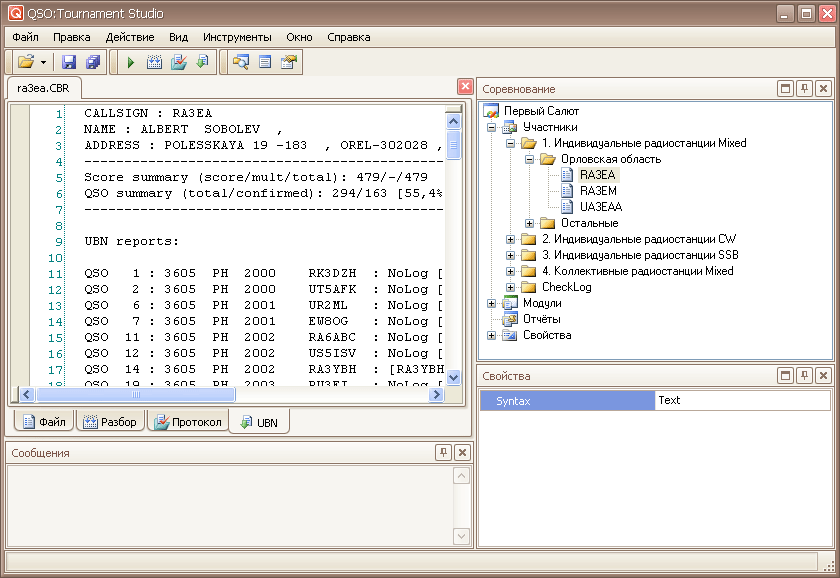The image size is (840, 578).
Task: Open dropdown arrow beside the open folder icon
Action: pyautogui.click(x=44, y=62)
